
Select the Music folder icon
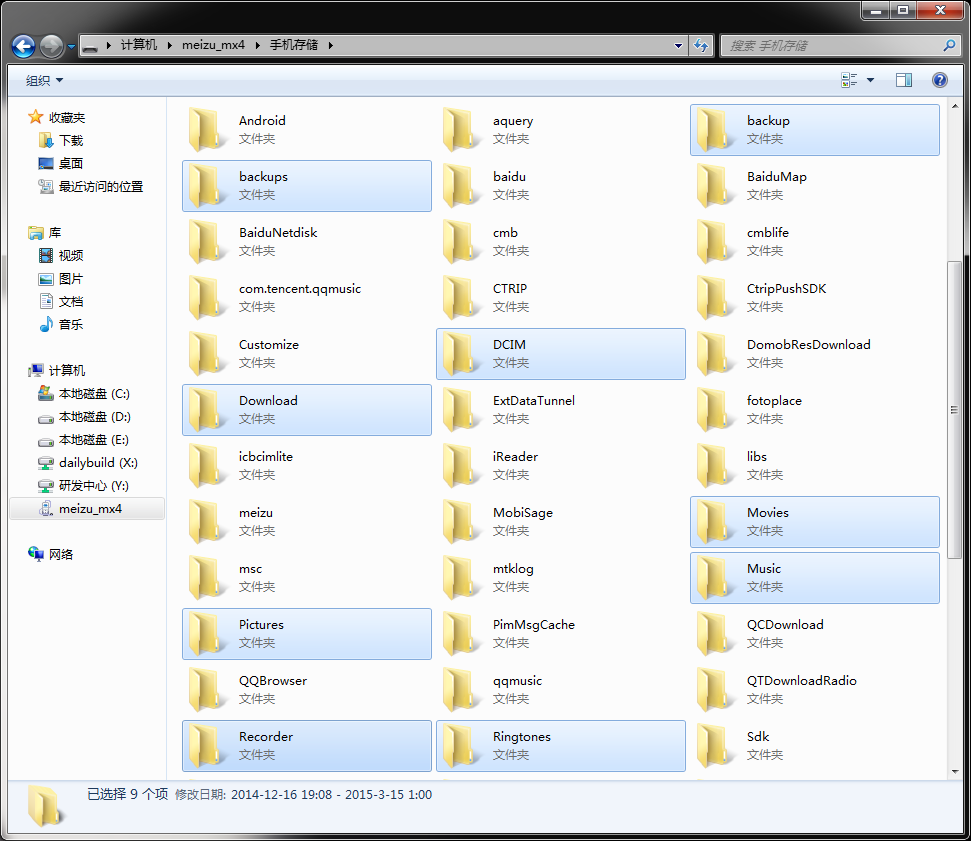point(713,577)
